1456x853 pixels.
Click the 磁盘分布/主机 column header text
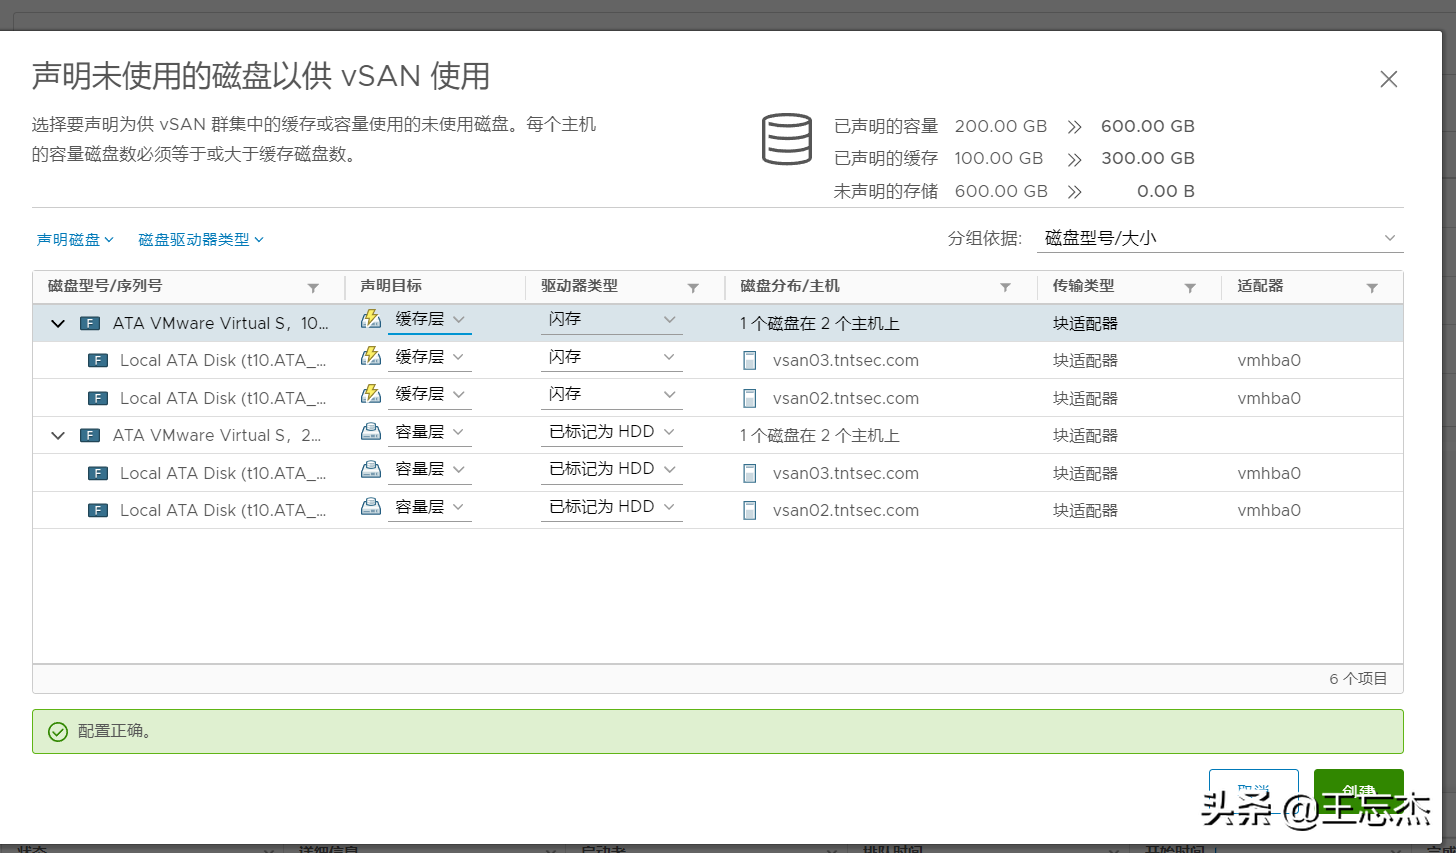[790, 286]
